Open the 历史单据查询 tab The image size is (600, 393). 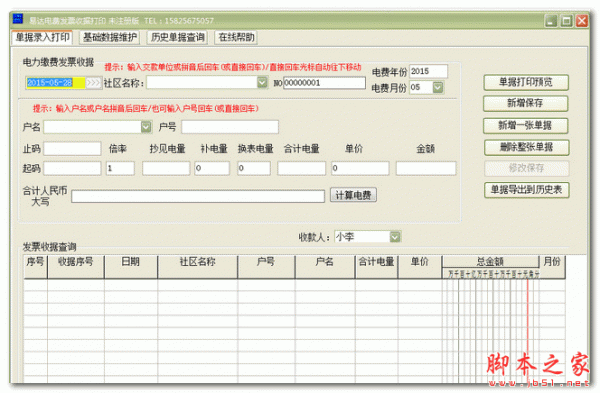pos(178,38)
